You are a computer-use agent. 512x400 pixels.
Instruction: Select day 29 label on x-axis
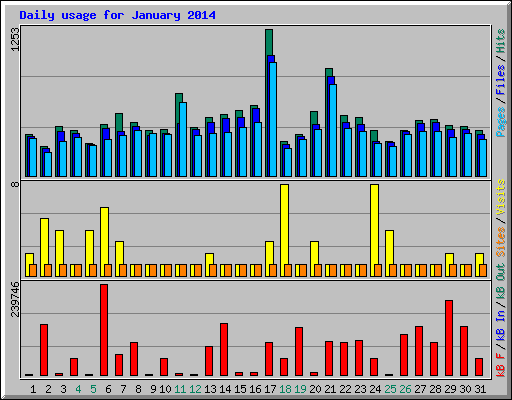(450, 389)
